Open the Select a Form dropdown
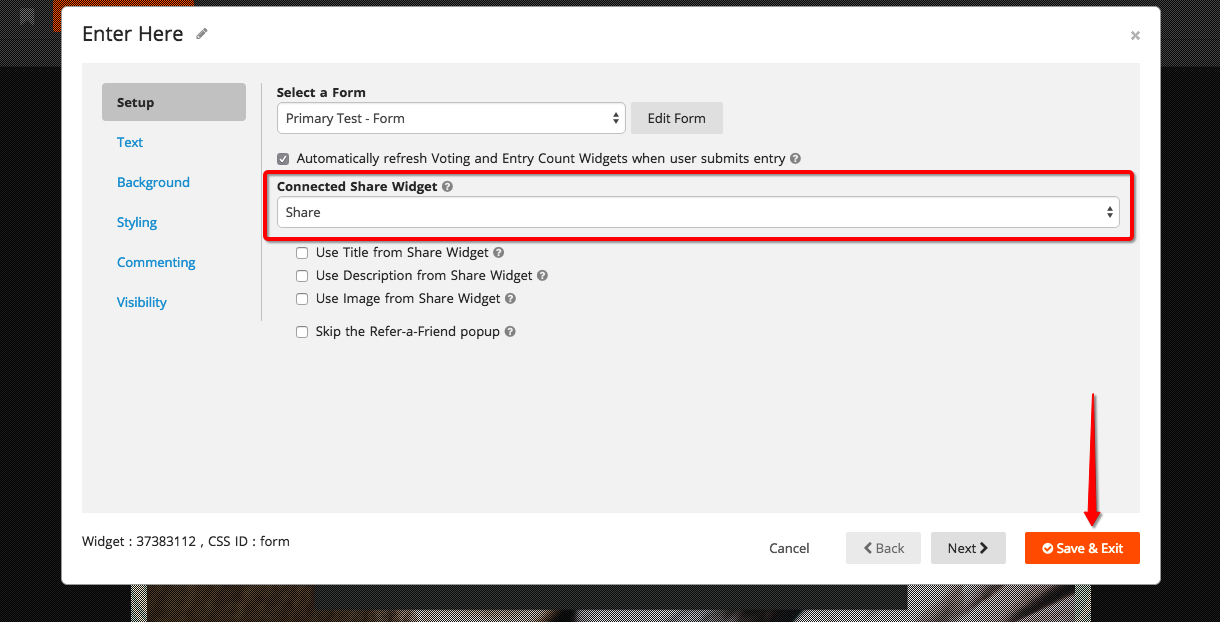The height and width of the screenshot is (622, 1220). click(x=450, y=117)
